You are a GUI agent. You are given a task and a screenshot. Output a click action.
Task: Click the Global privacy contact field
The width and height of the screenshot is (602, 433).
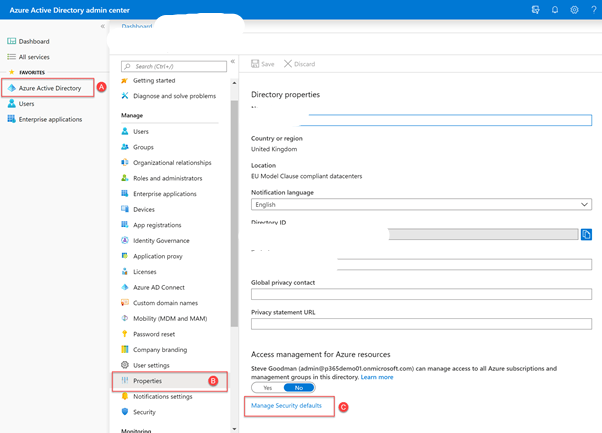[421, 294]
